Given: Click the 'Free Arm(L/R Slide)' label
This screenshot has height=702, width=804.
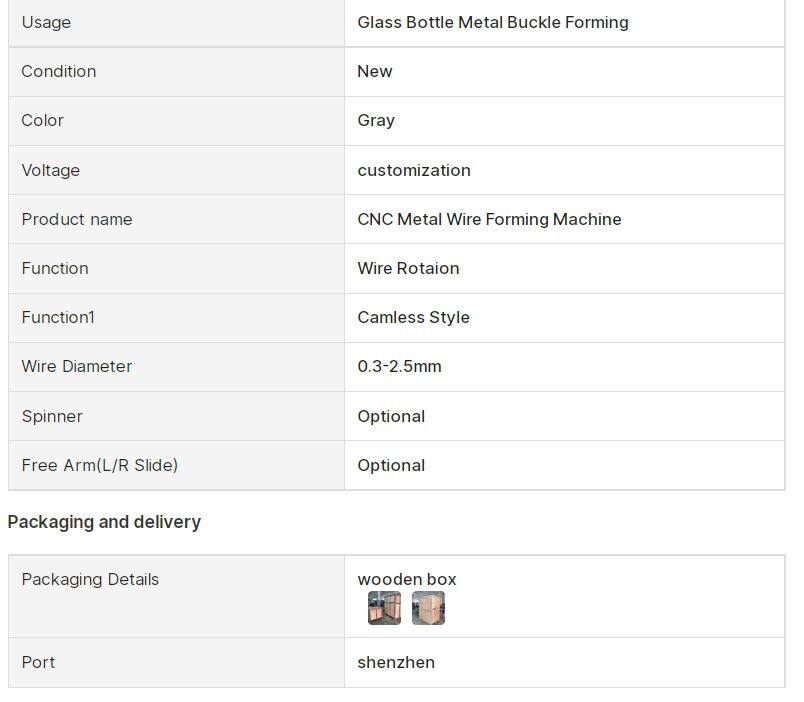Looking at the screenshot, I should 99,465.
